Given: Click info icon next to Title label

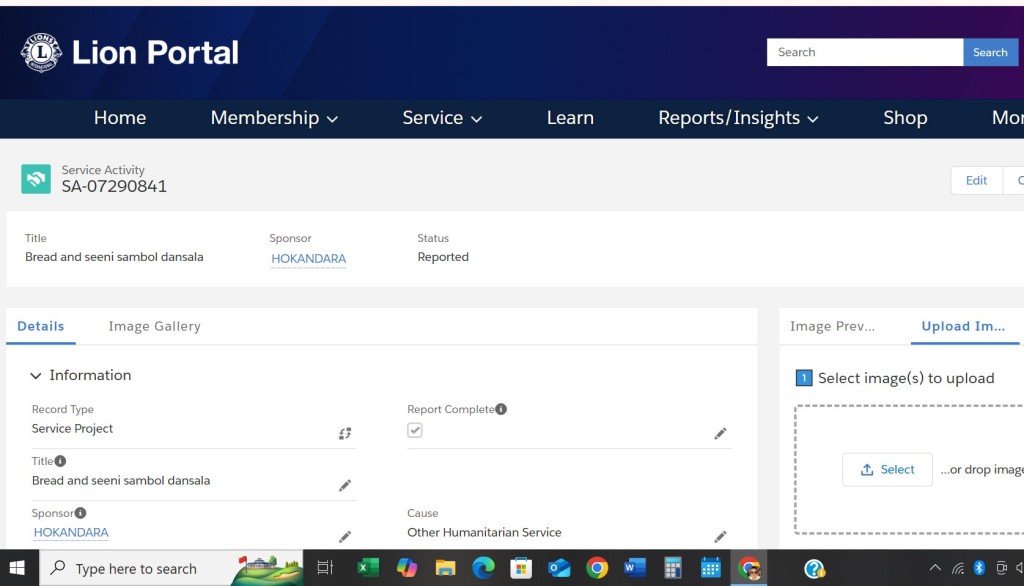Looking at the screenshot, I should 60,461.
